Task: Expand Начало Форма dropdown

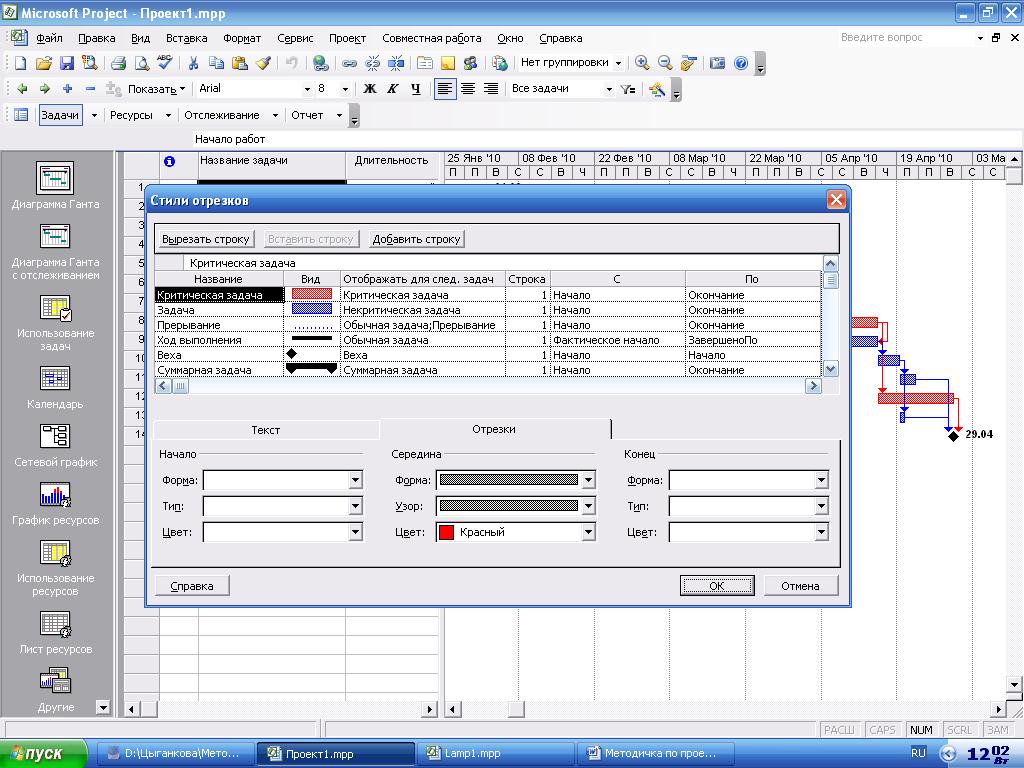Action: coord(355,481)
